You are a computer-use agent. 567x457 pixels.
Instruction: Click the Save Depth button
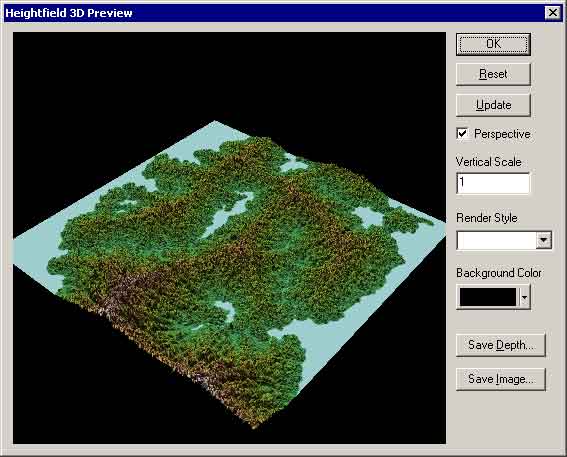500,345
